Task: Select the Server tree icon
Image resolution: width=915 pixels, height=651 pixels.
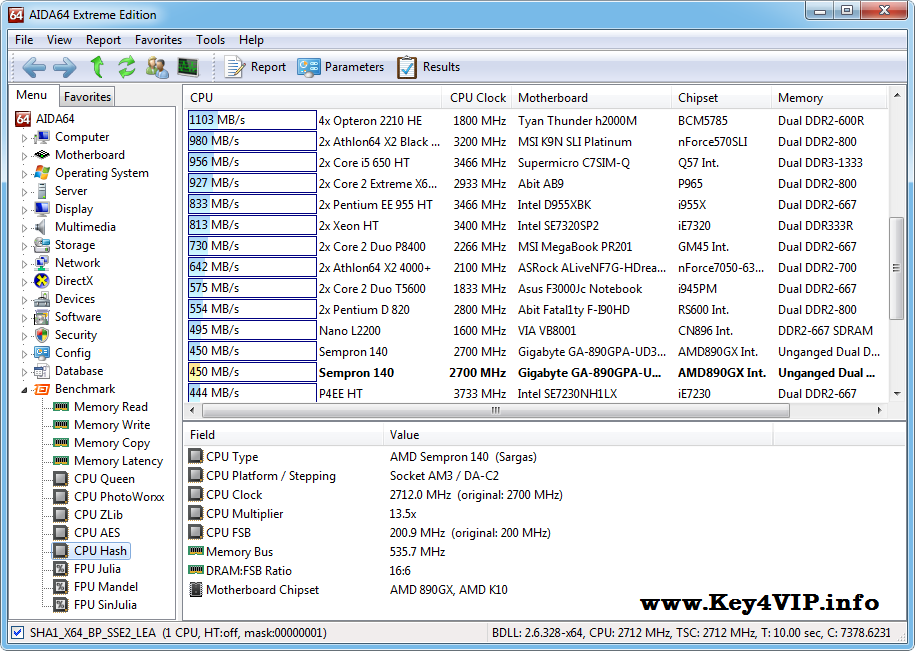Action: coord(41,191)
